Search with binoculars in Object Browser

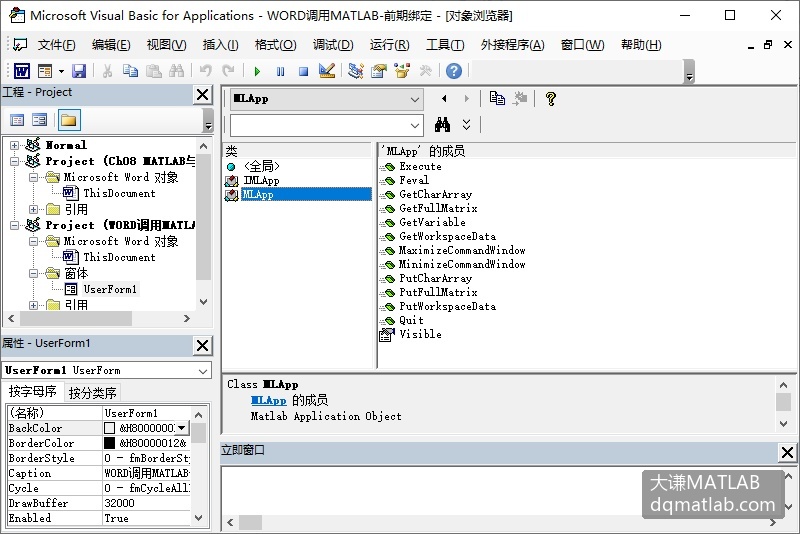442,124
